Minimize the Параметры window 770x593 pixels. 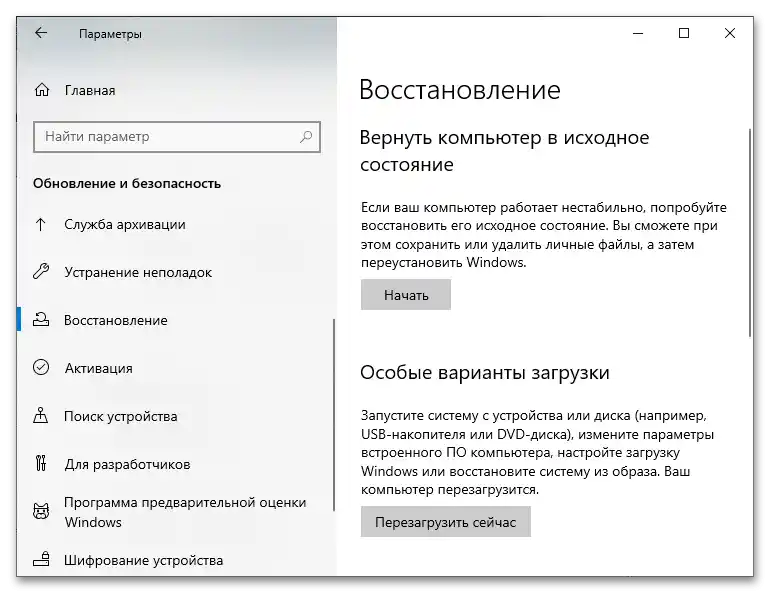tap(638, 33)
